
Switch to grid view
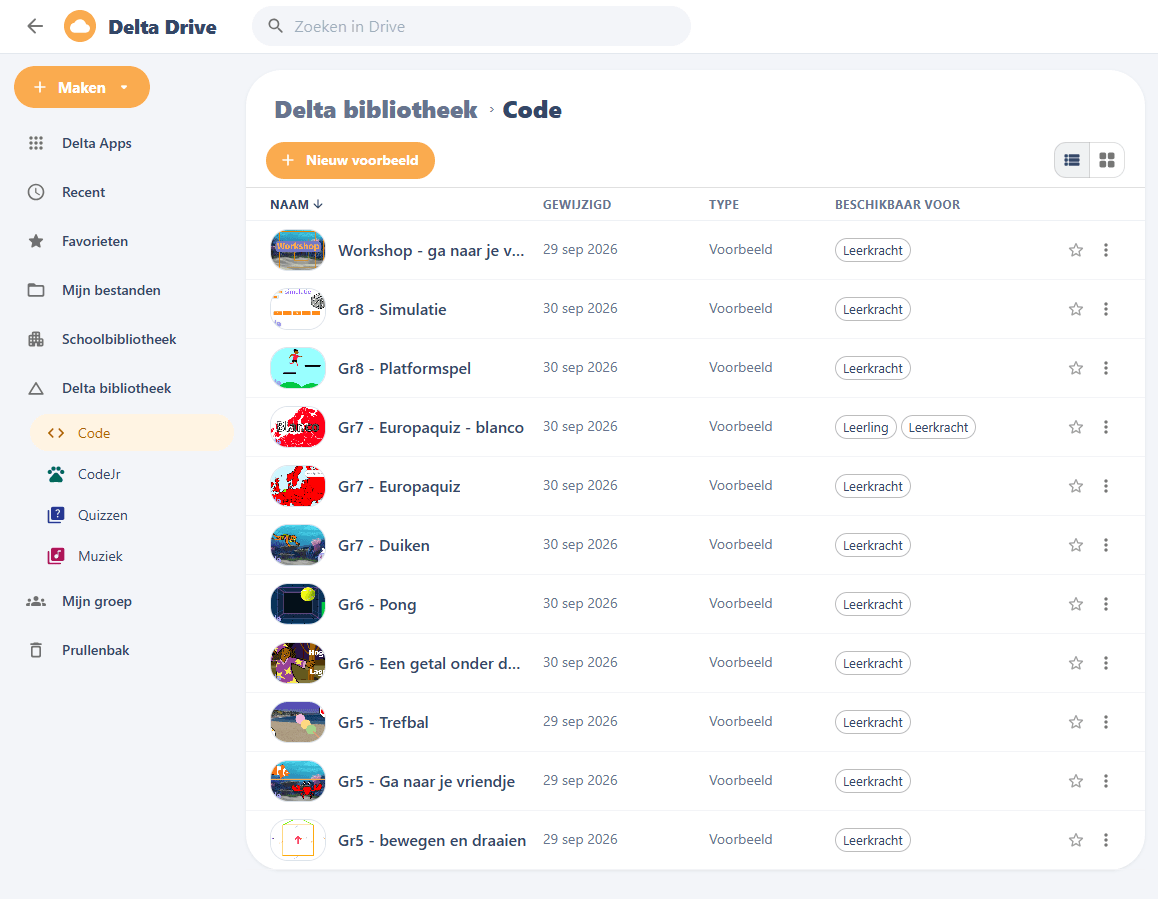pos(1106,160)
